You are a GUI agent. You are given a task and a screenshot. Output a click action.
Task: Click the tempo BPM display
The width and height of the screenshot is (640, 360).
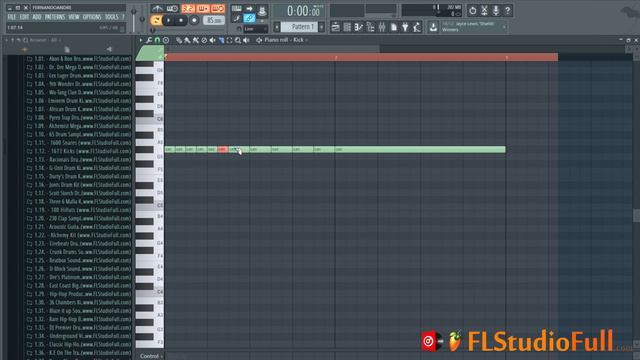pos(214,20)
